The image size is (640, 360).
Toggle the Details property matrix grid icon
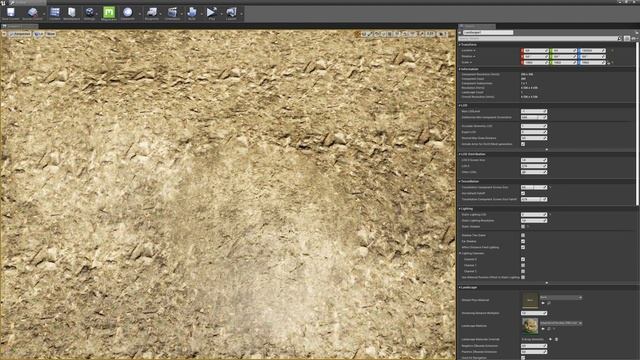627,38
